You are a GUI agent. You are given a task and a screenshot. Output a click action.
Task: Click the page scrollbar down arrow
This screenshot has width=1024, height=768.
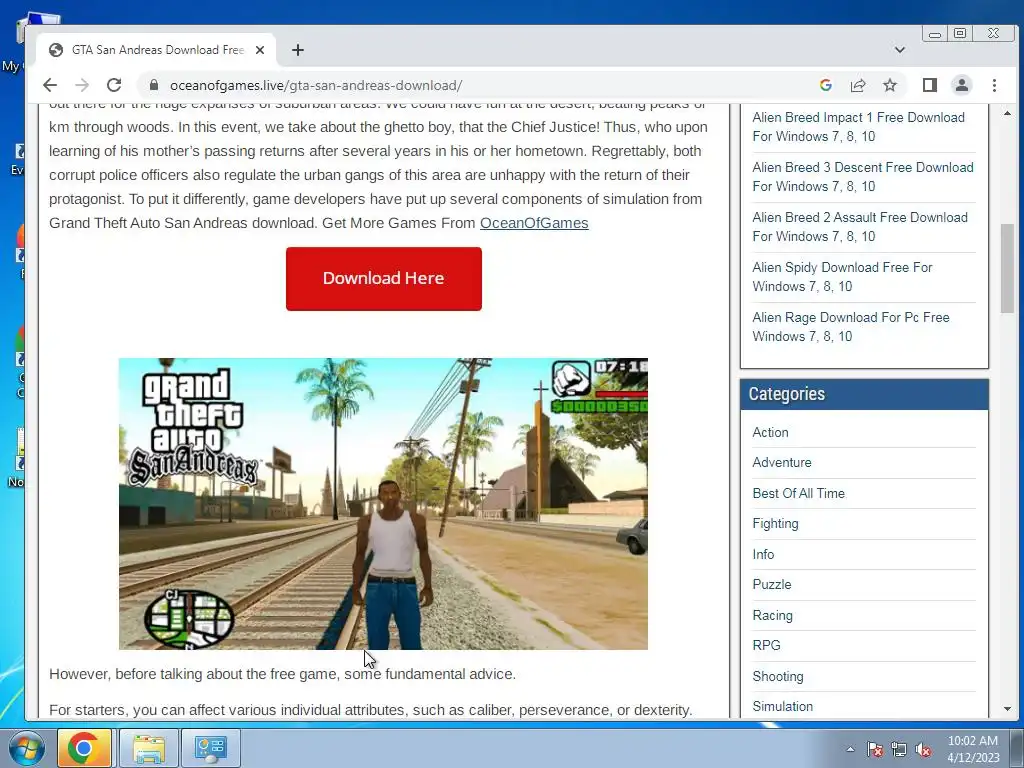coord(1007,709)
